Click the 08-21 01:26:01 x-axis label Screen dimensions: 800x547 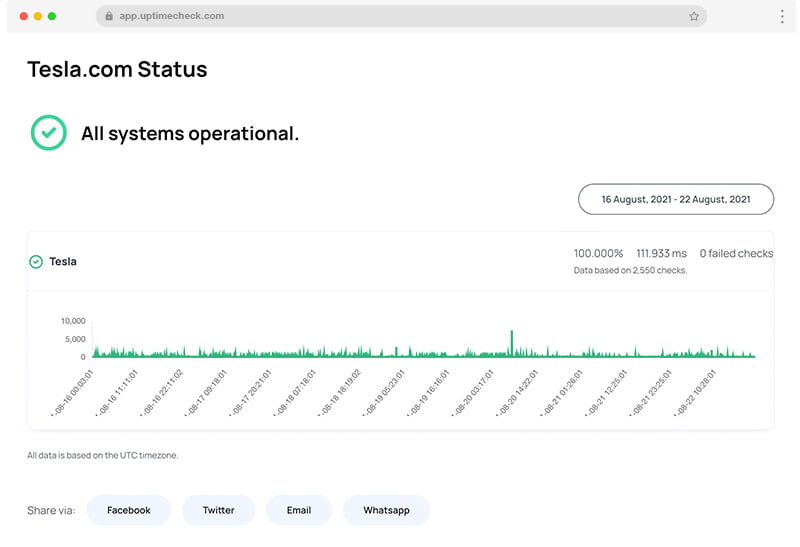point(562,393)
